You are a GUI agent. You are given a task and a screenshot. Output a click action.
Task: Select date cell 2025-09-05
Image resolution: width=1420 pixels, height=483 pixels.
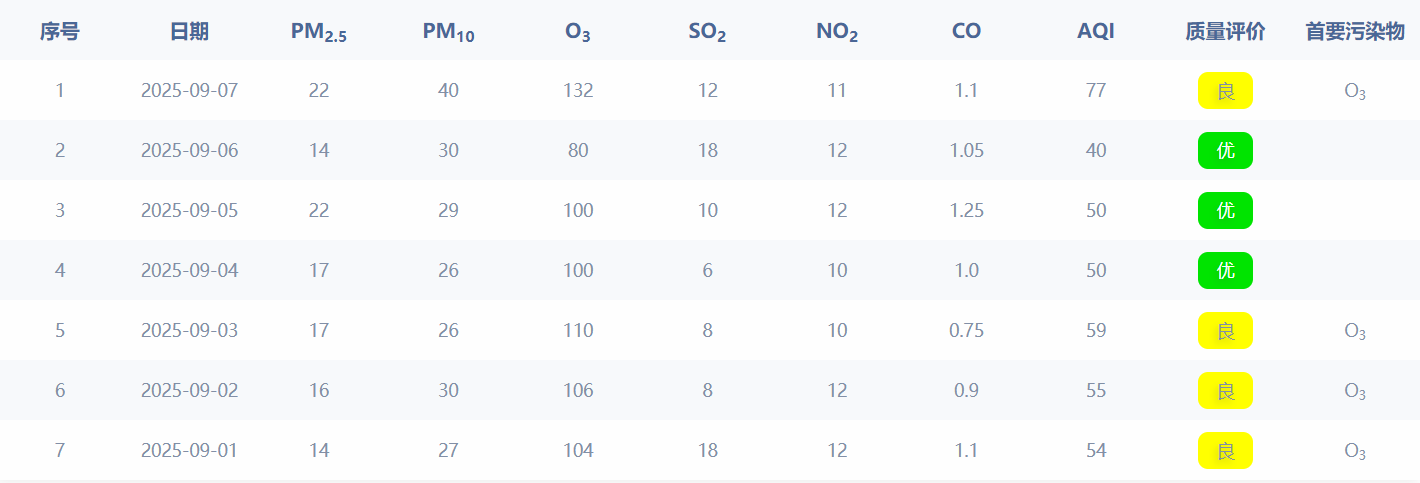click(189, 211)
